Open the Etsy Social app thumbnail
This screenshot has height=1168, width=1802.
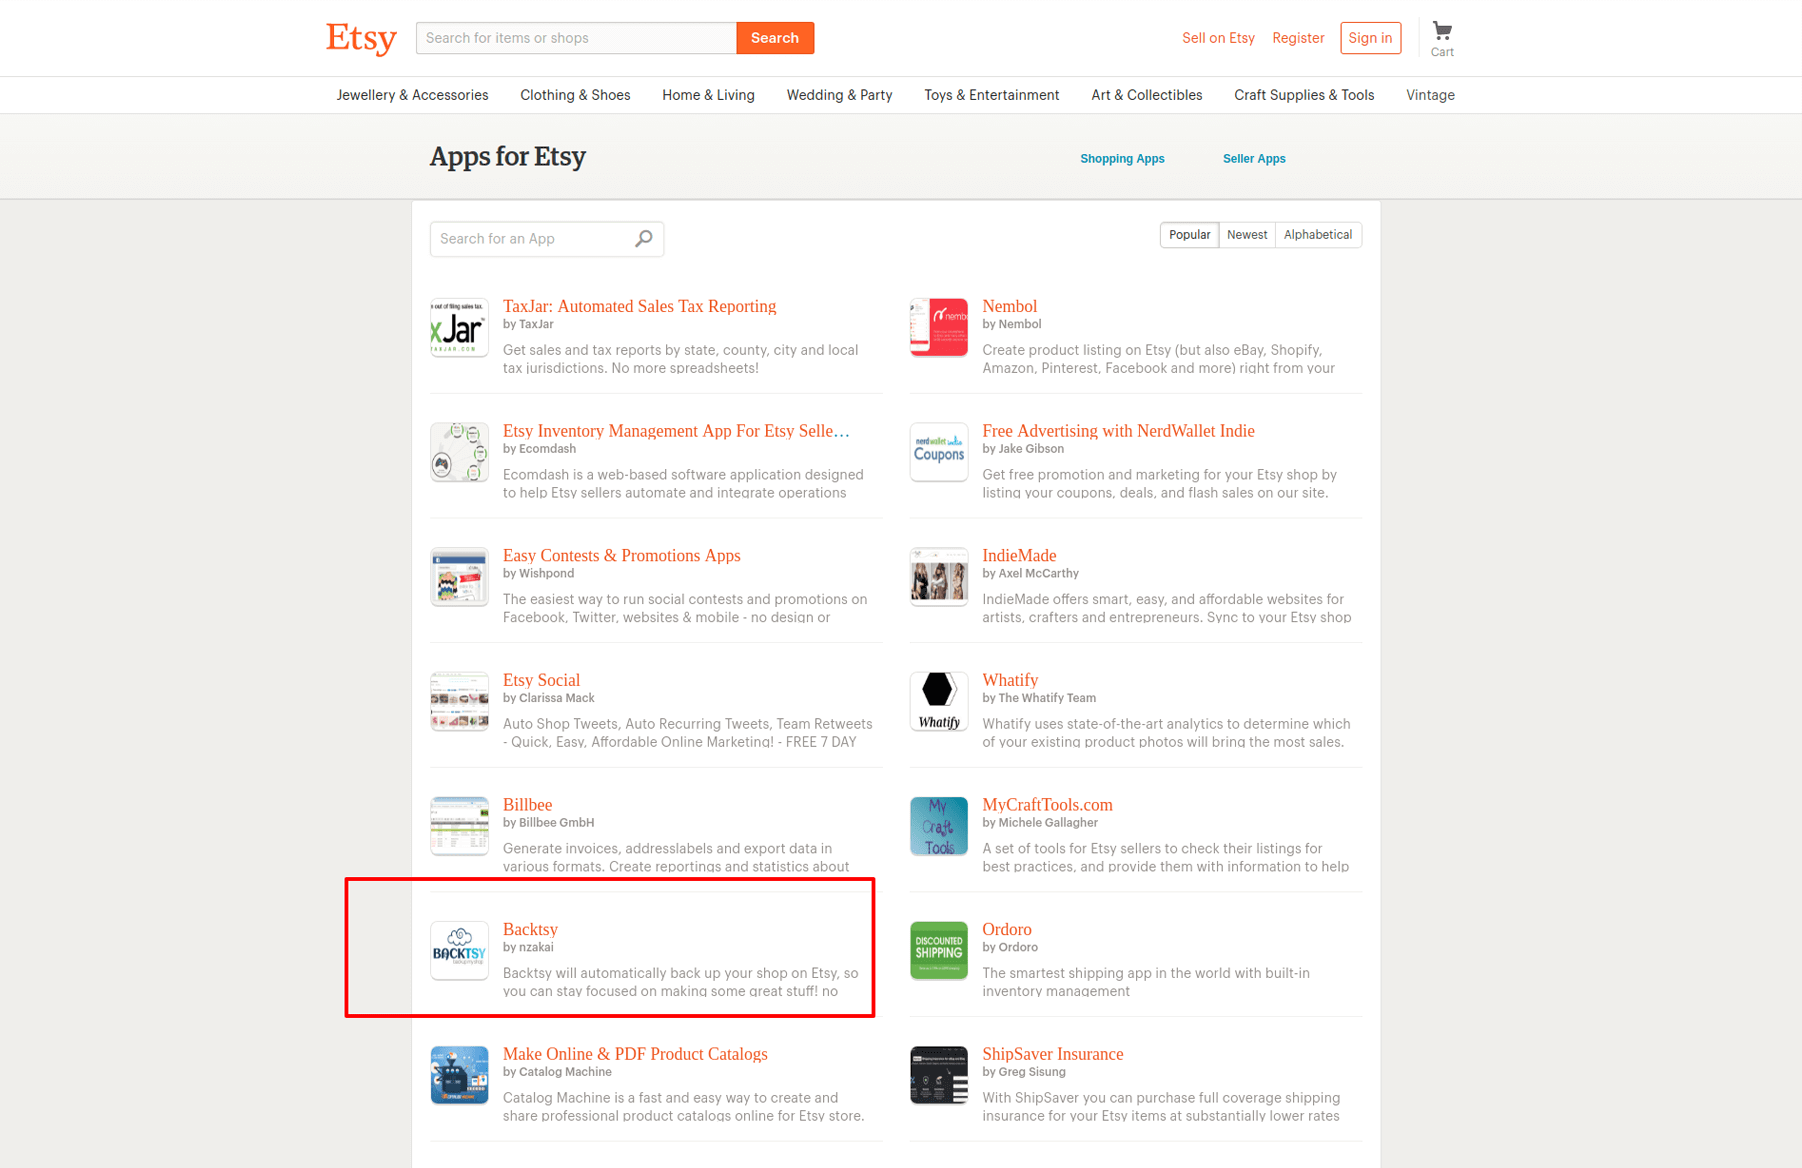pos(459,701)
